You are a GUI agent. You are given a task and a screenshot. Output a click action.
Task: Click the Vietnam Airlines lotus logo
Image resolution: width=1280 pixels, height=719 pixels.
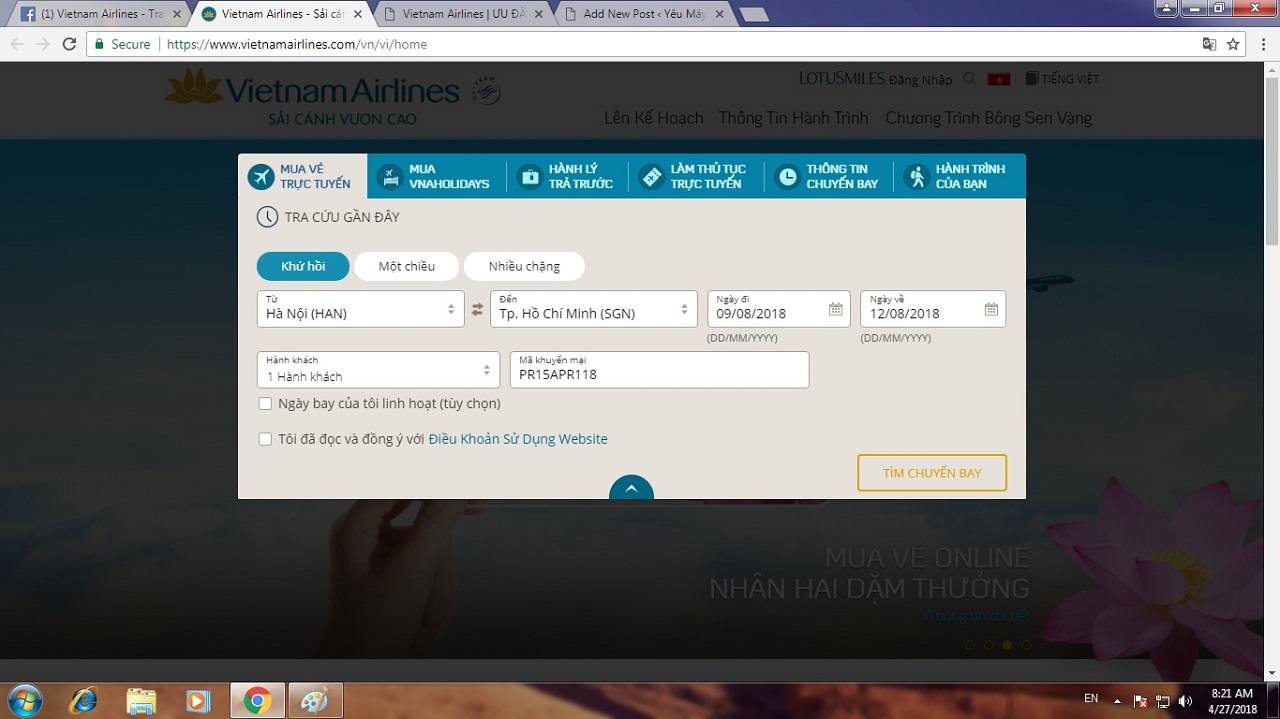pyautogui.click(x=195, y=87)
